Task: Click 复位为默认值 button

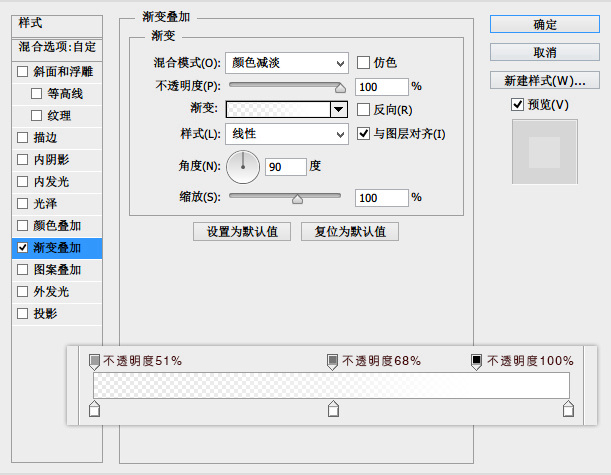Action: pyautogui.click(x=350, y=231)
